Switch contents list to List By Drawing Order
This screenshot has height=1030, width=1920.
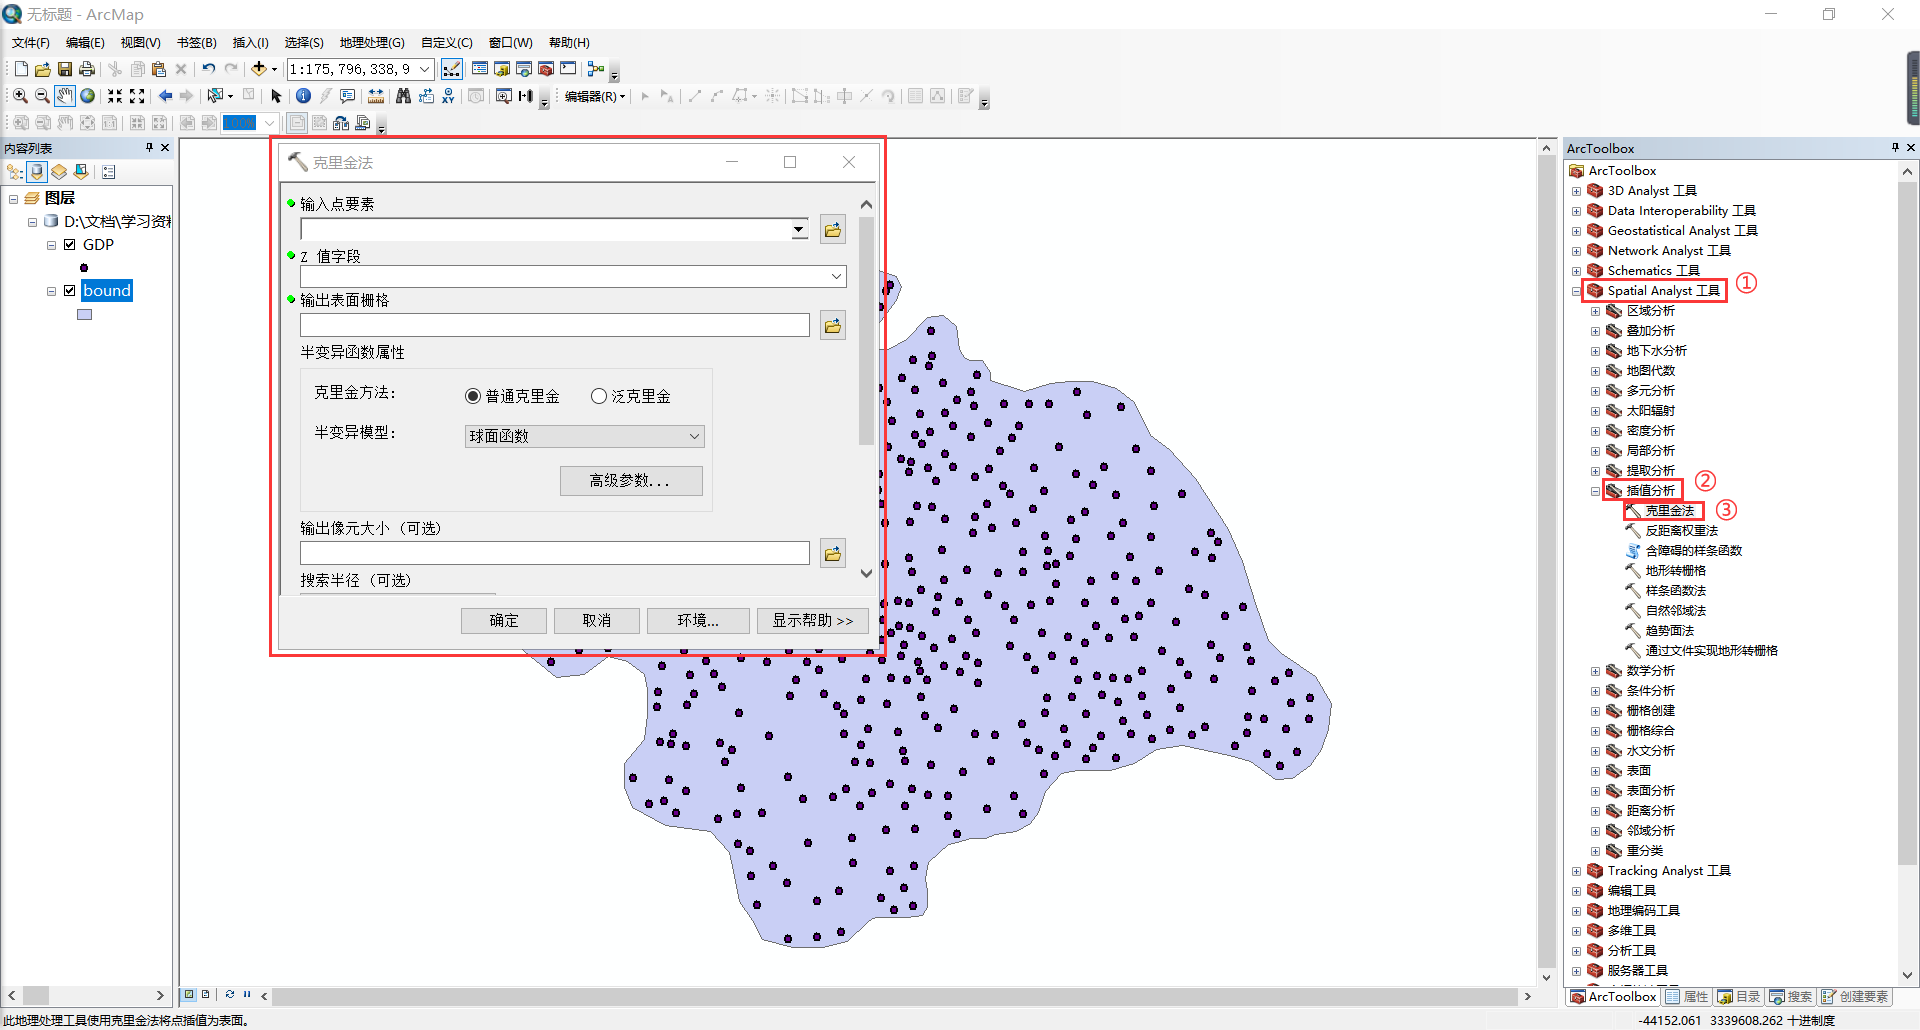pyautogui.click(x=15, y=172)
